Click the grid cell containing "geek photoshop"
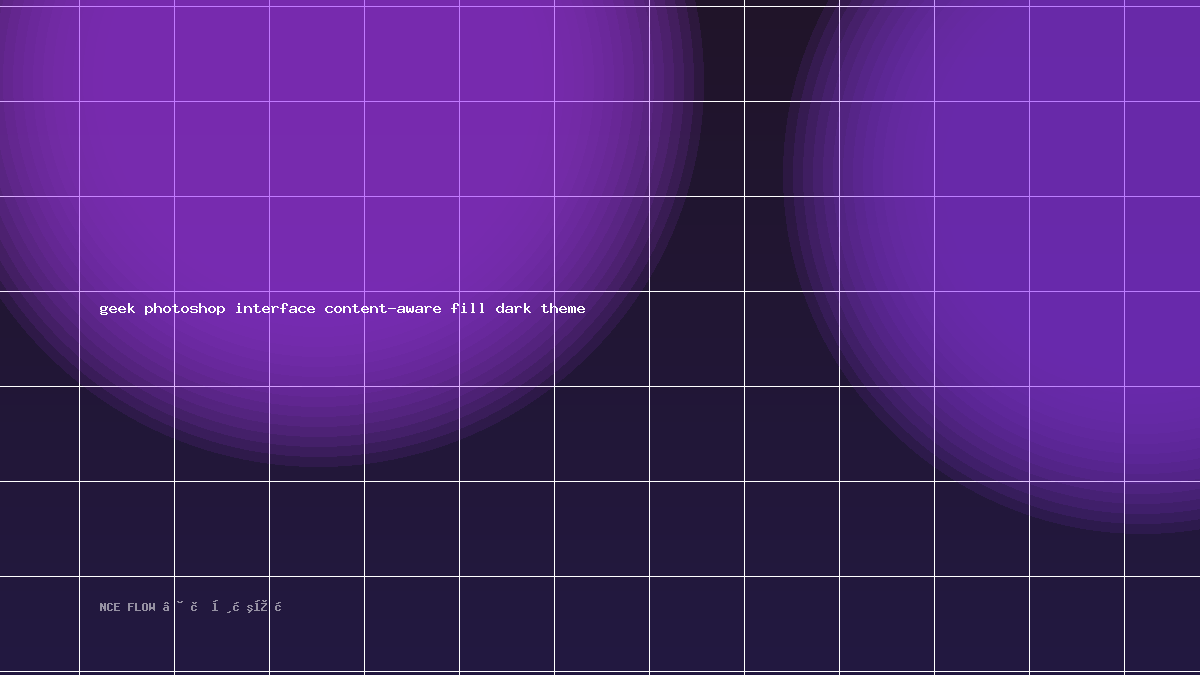1200x675 pixels. click(127, 339)
